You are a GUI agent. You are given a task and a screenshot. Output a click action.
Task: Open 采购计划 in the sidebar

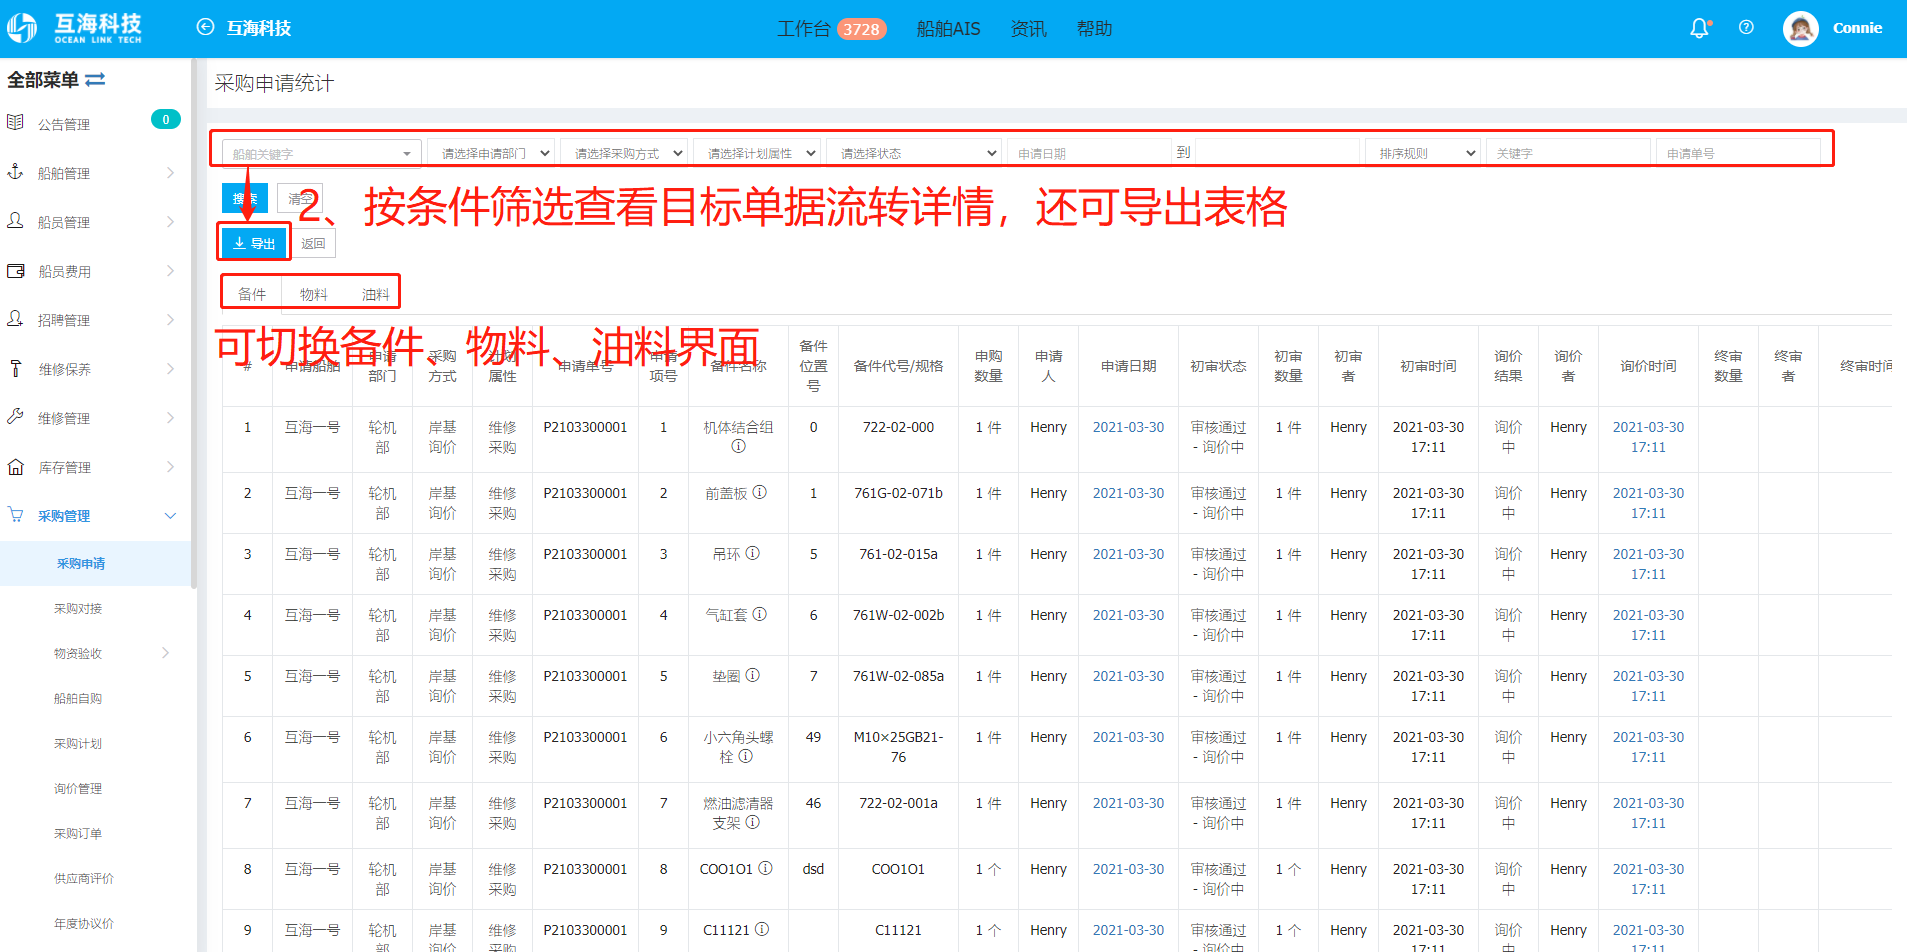[x=78, y=743]
